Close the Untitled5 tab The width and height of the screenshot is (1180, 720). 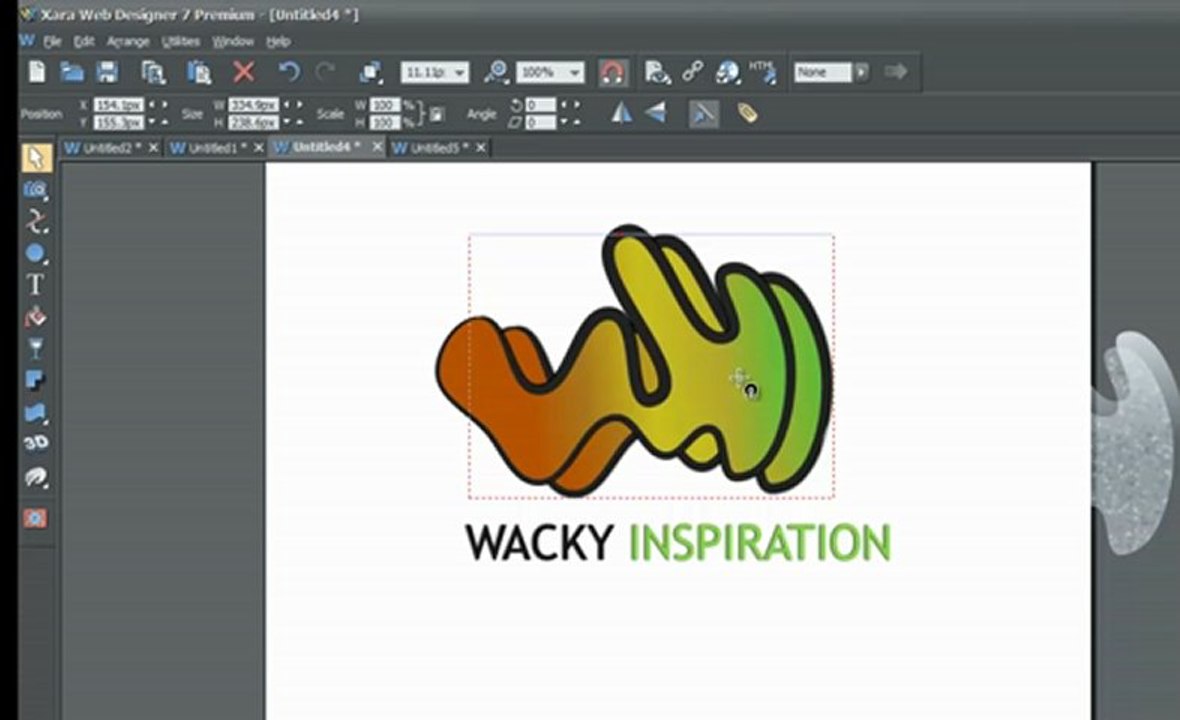click(481, 147)
